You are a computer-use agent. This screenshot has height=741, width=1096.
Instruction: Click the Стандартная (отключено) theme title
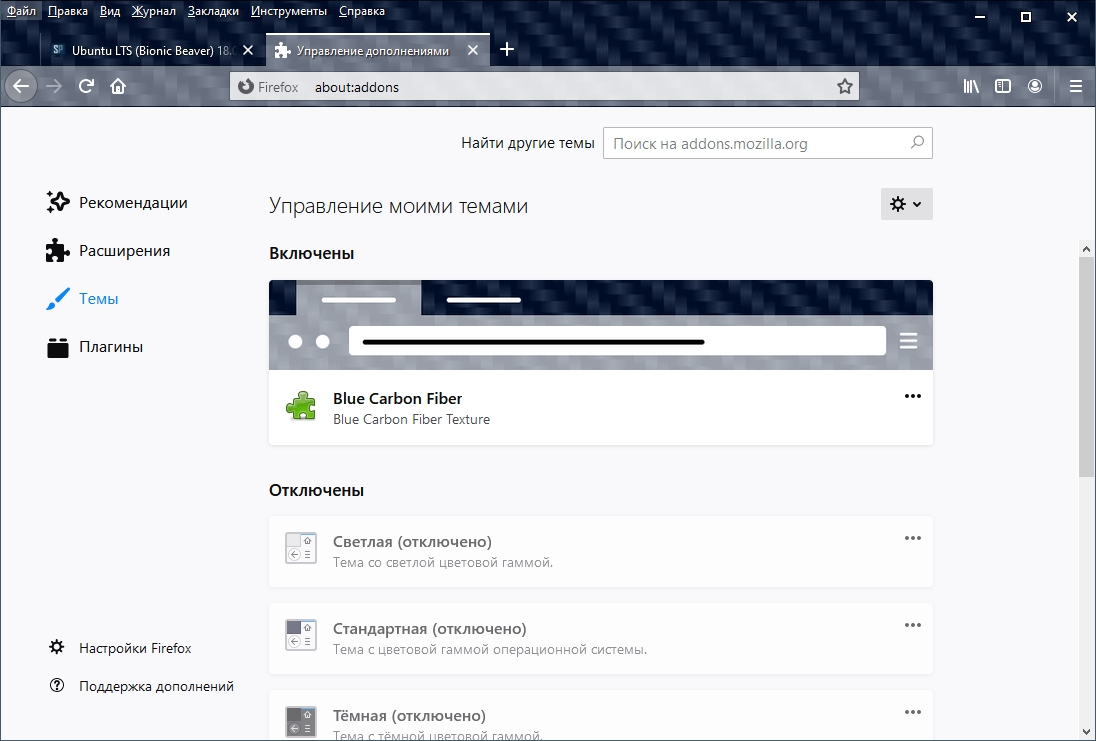(429, 628)
